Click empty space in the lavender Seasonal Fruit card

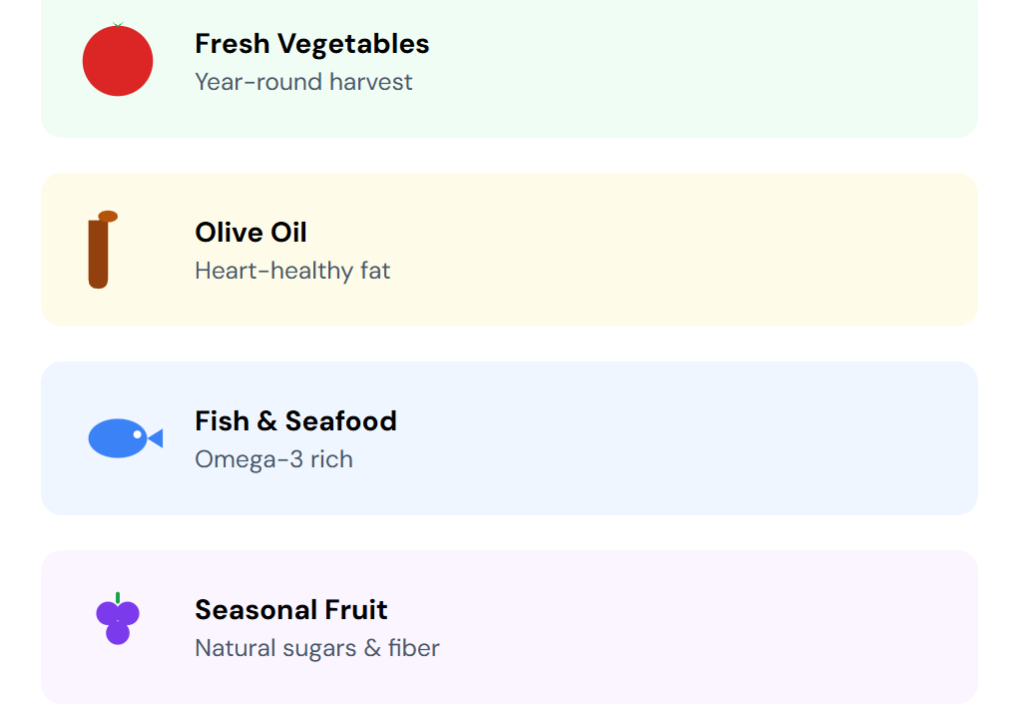click(x=700, y=627)
